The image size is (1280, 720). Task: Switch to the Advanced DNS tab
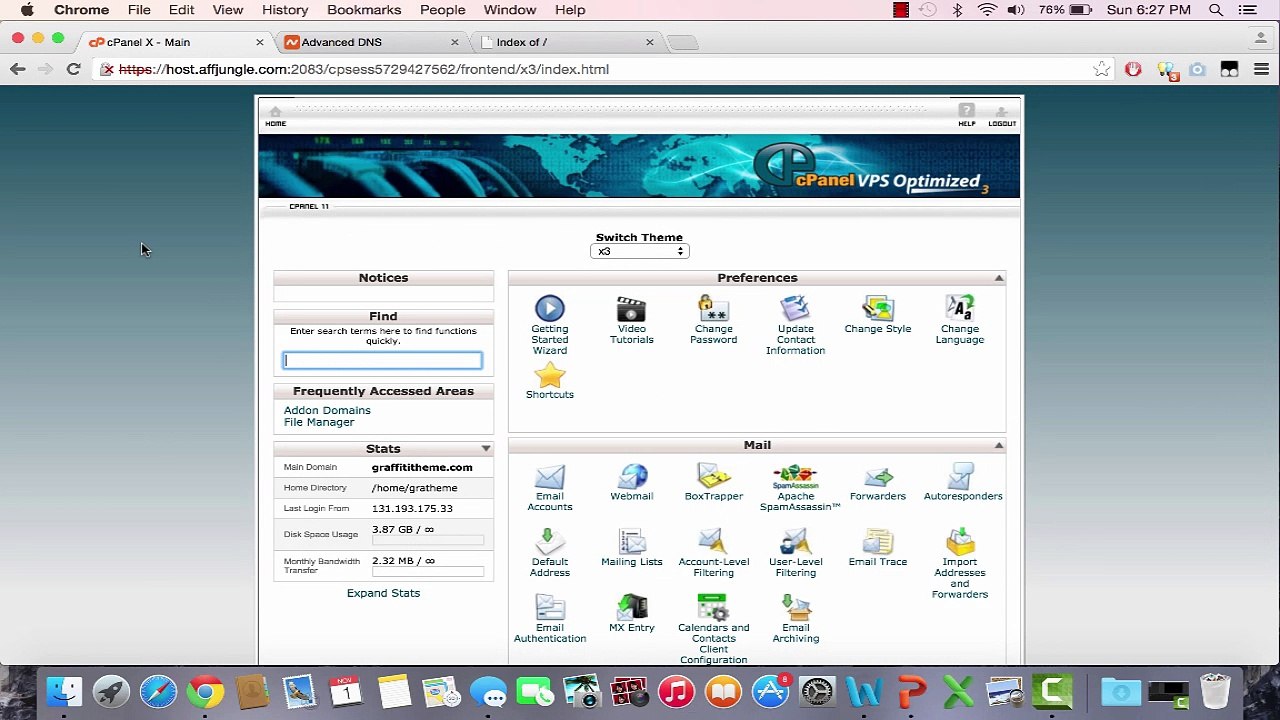tap(370, 42)
